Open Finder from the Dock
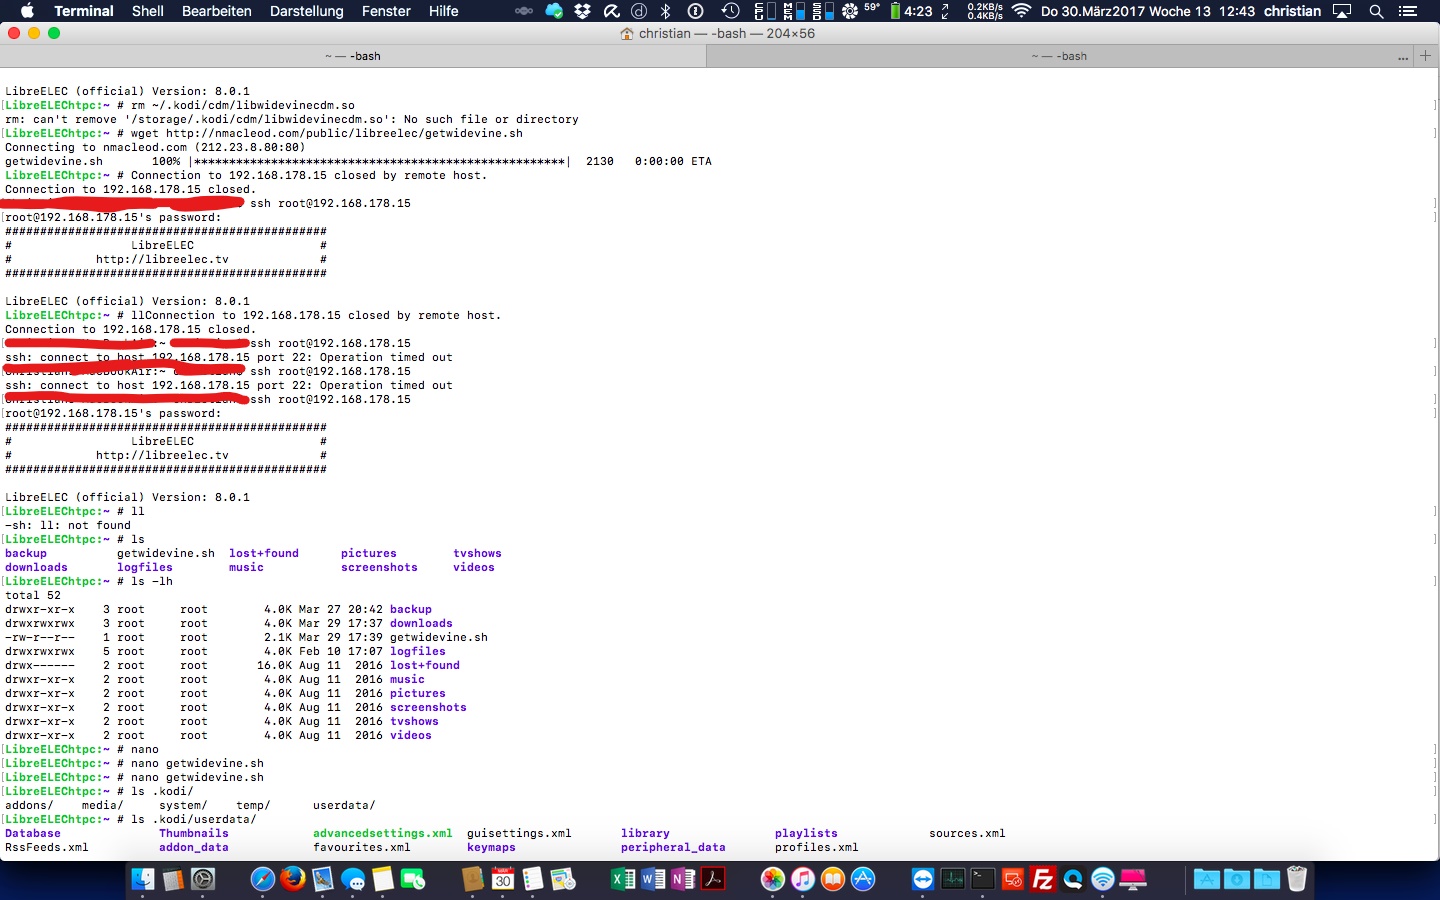The height and width of the screenshot is (900, 1440). (142, 879)
